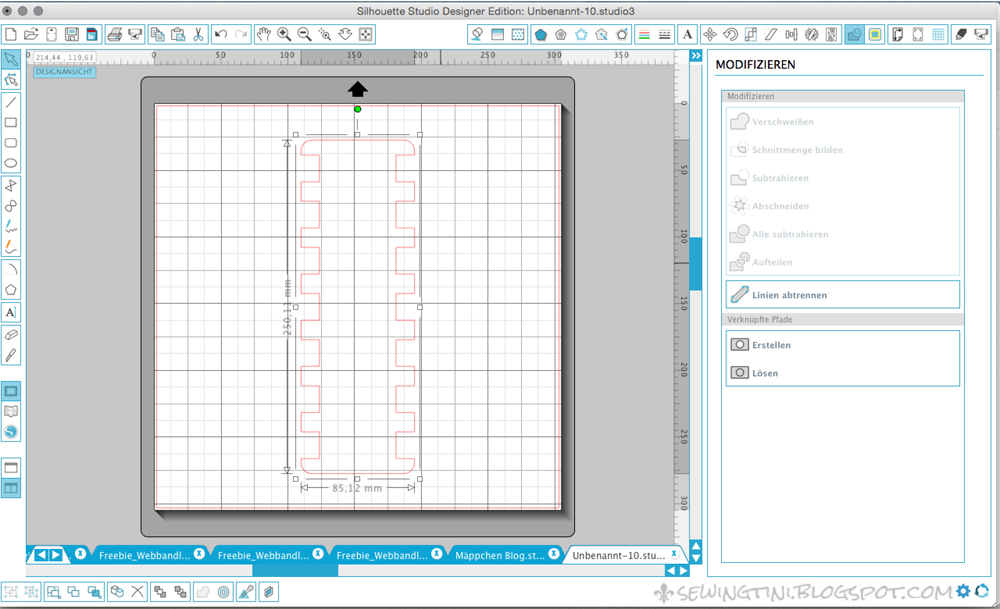Open the line color panel (solid pentagon)
The width and height of the screenshot is (1000, 609).
pyautogui.click(x=540, y=34)
